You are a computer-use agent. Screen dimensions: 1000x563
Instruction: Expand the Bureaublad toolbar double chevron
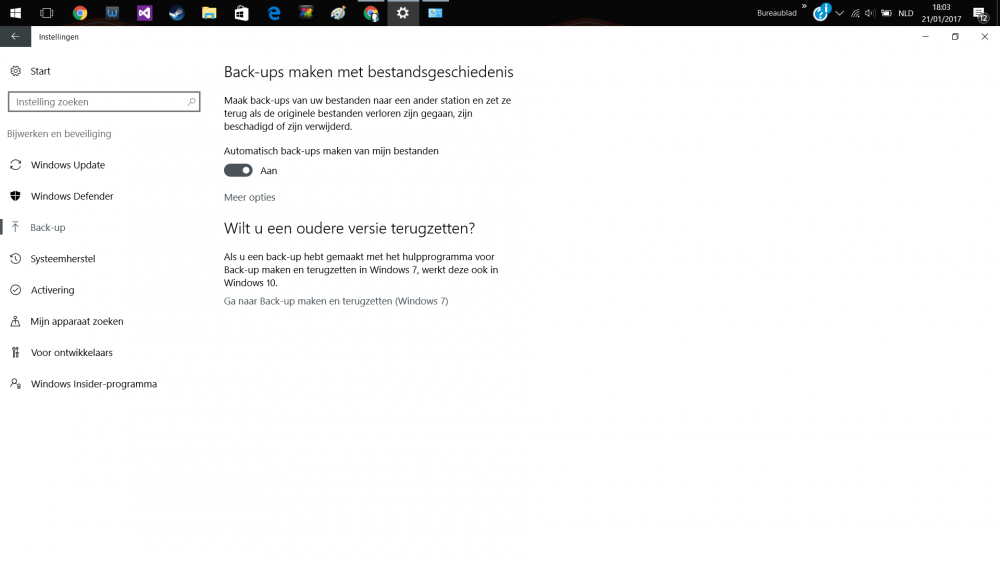pos(804,6)
